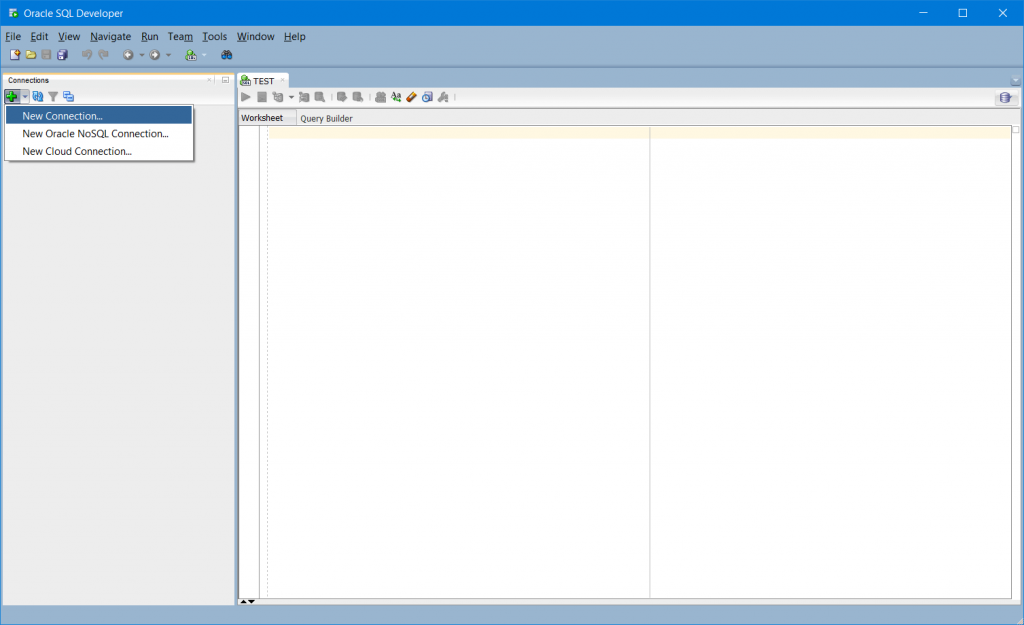Click the binoculars Find DB Object icon

tap(227, 55)
